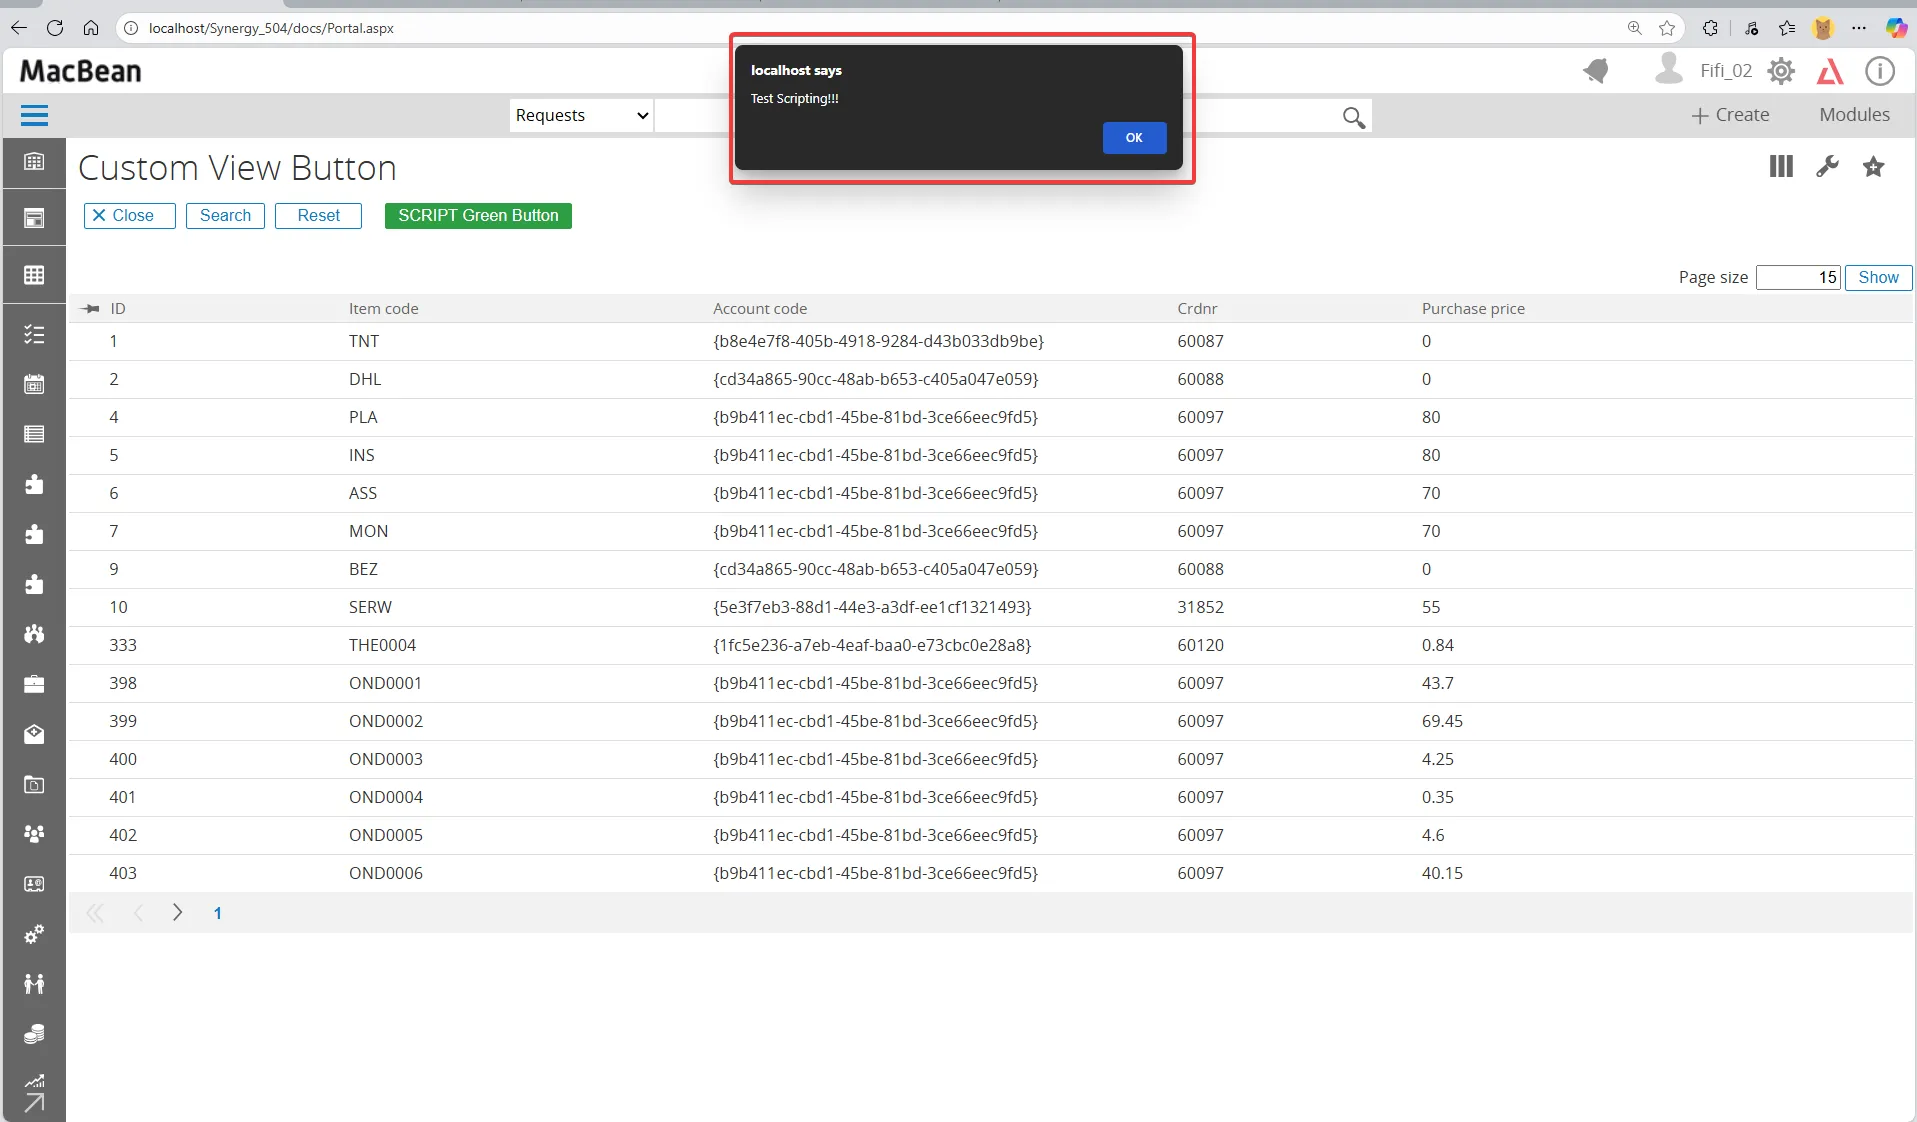Open the calendar icon in the sidebar
Viewport: 1917px width, 1122px height.
[34, 384]
